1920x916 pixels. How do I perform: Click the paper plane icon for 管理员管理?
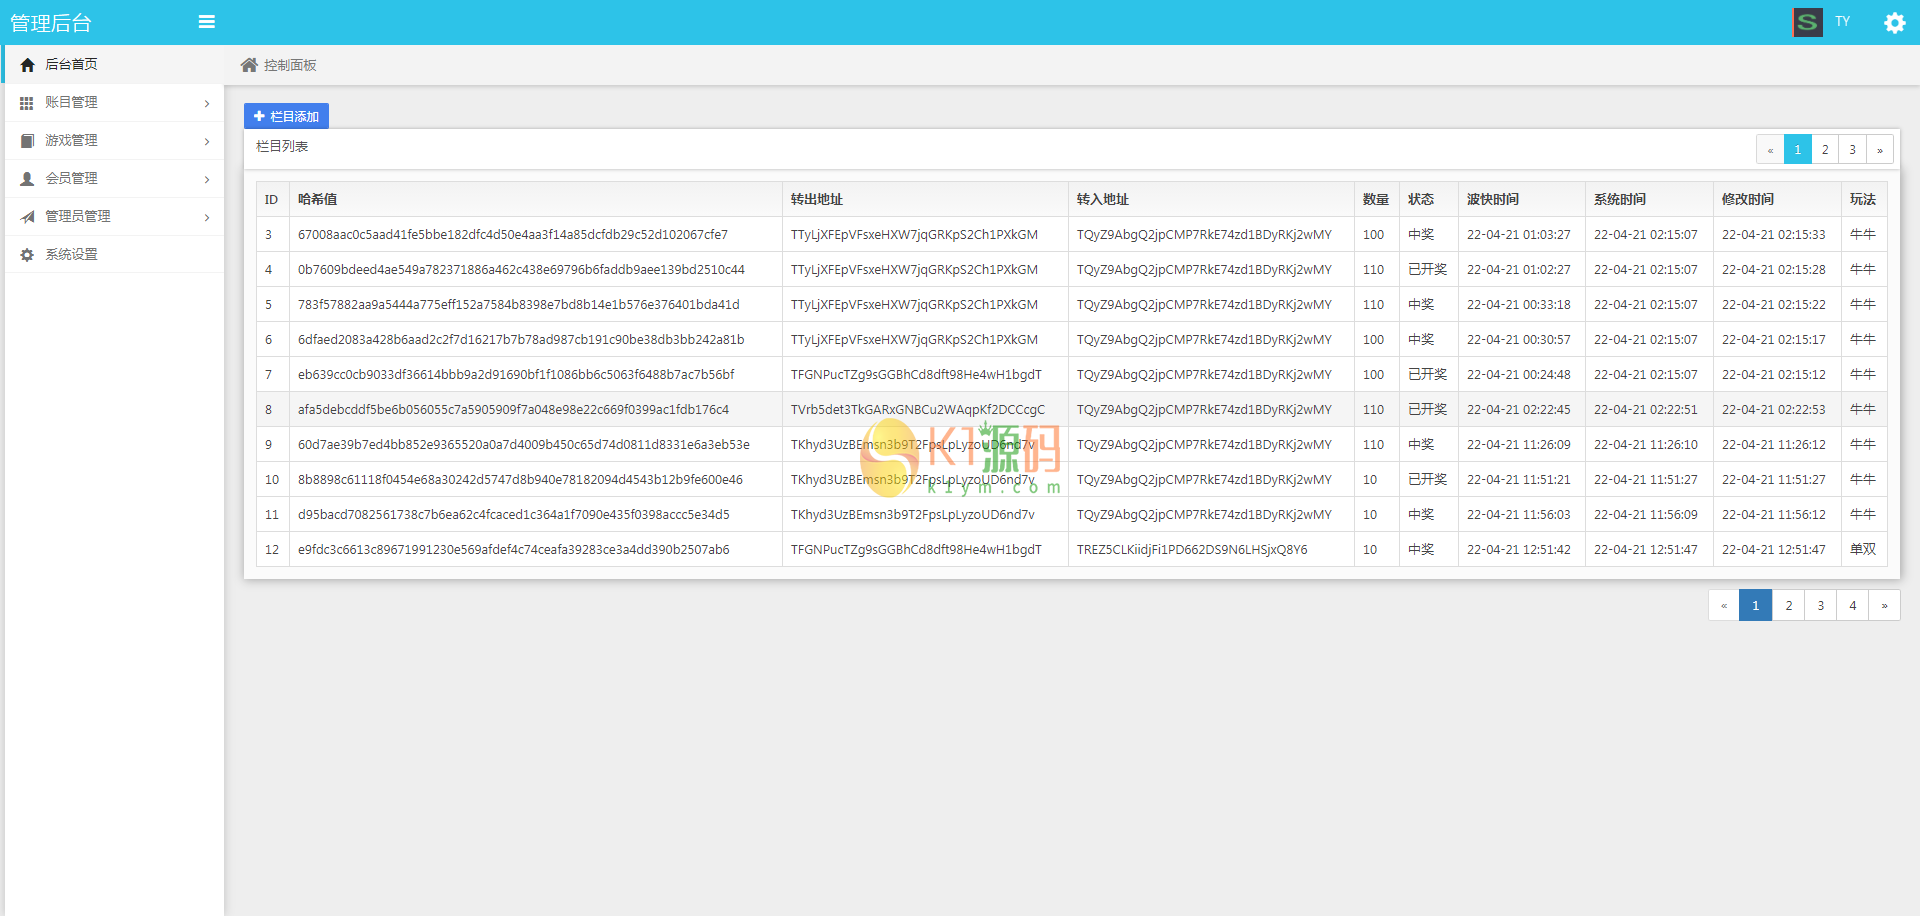click(27, 217)
